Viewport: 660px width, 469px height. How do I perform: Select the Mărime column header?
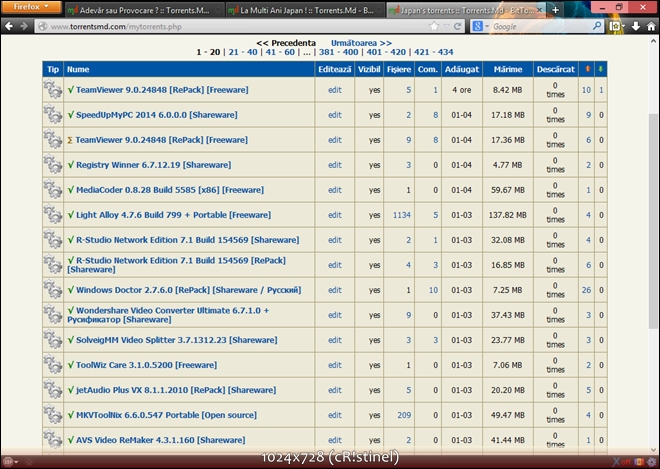coord(508,69)
